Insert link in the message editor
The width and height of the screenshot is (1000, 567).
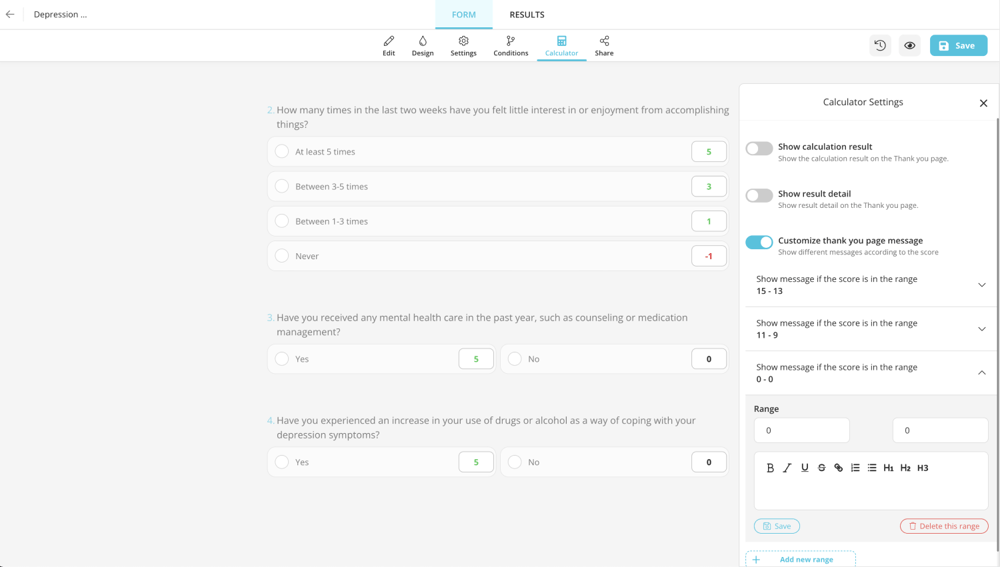click(838, 468)
